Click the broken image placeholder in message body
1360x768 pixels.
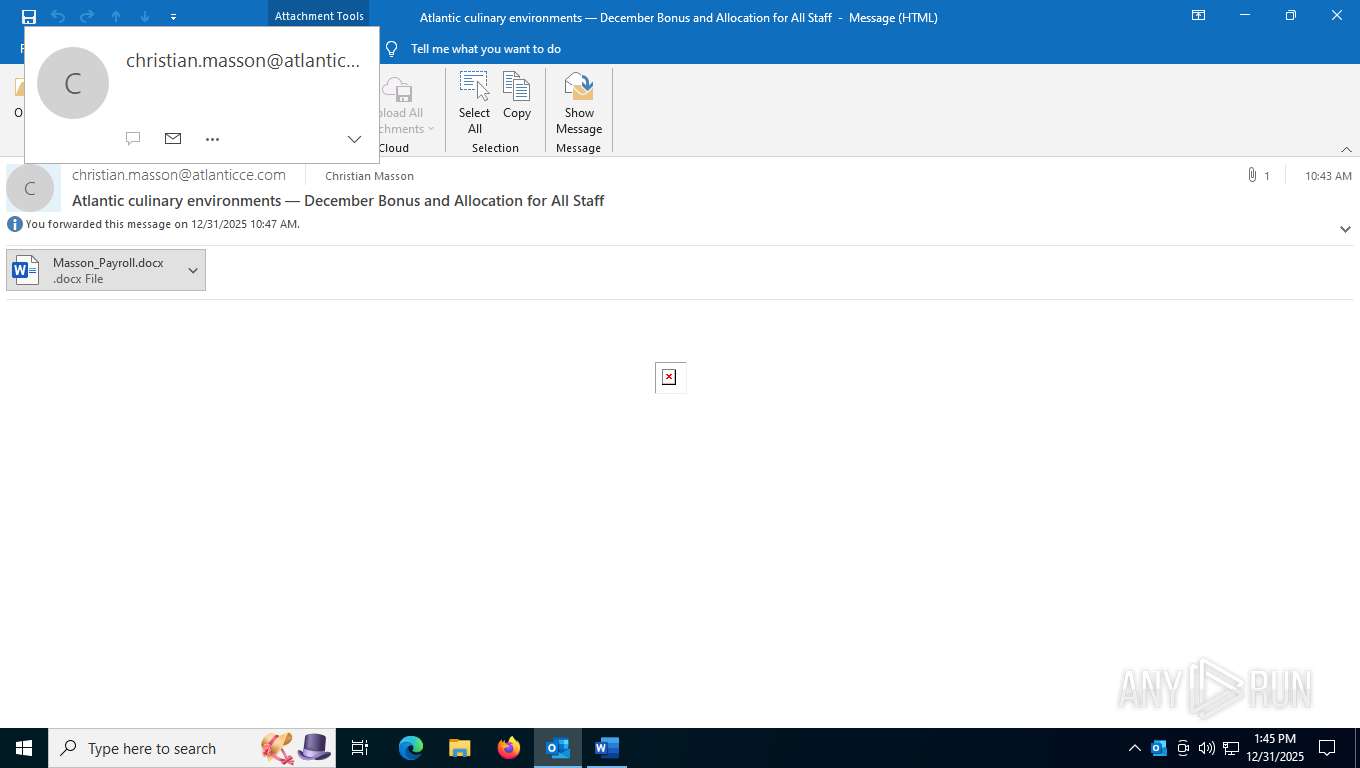click(x=670, y=377)
